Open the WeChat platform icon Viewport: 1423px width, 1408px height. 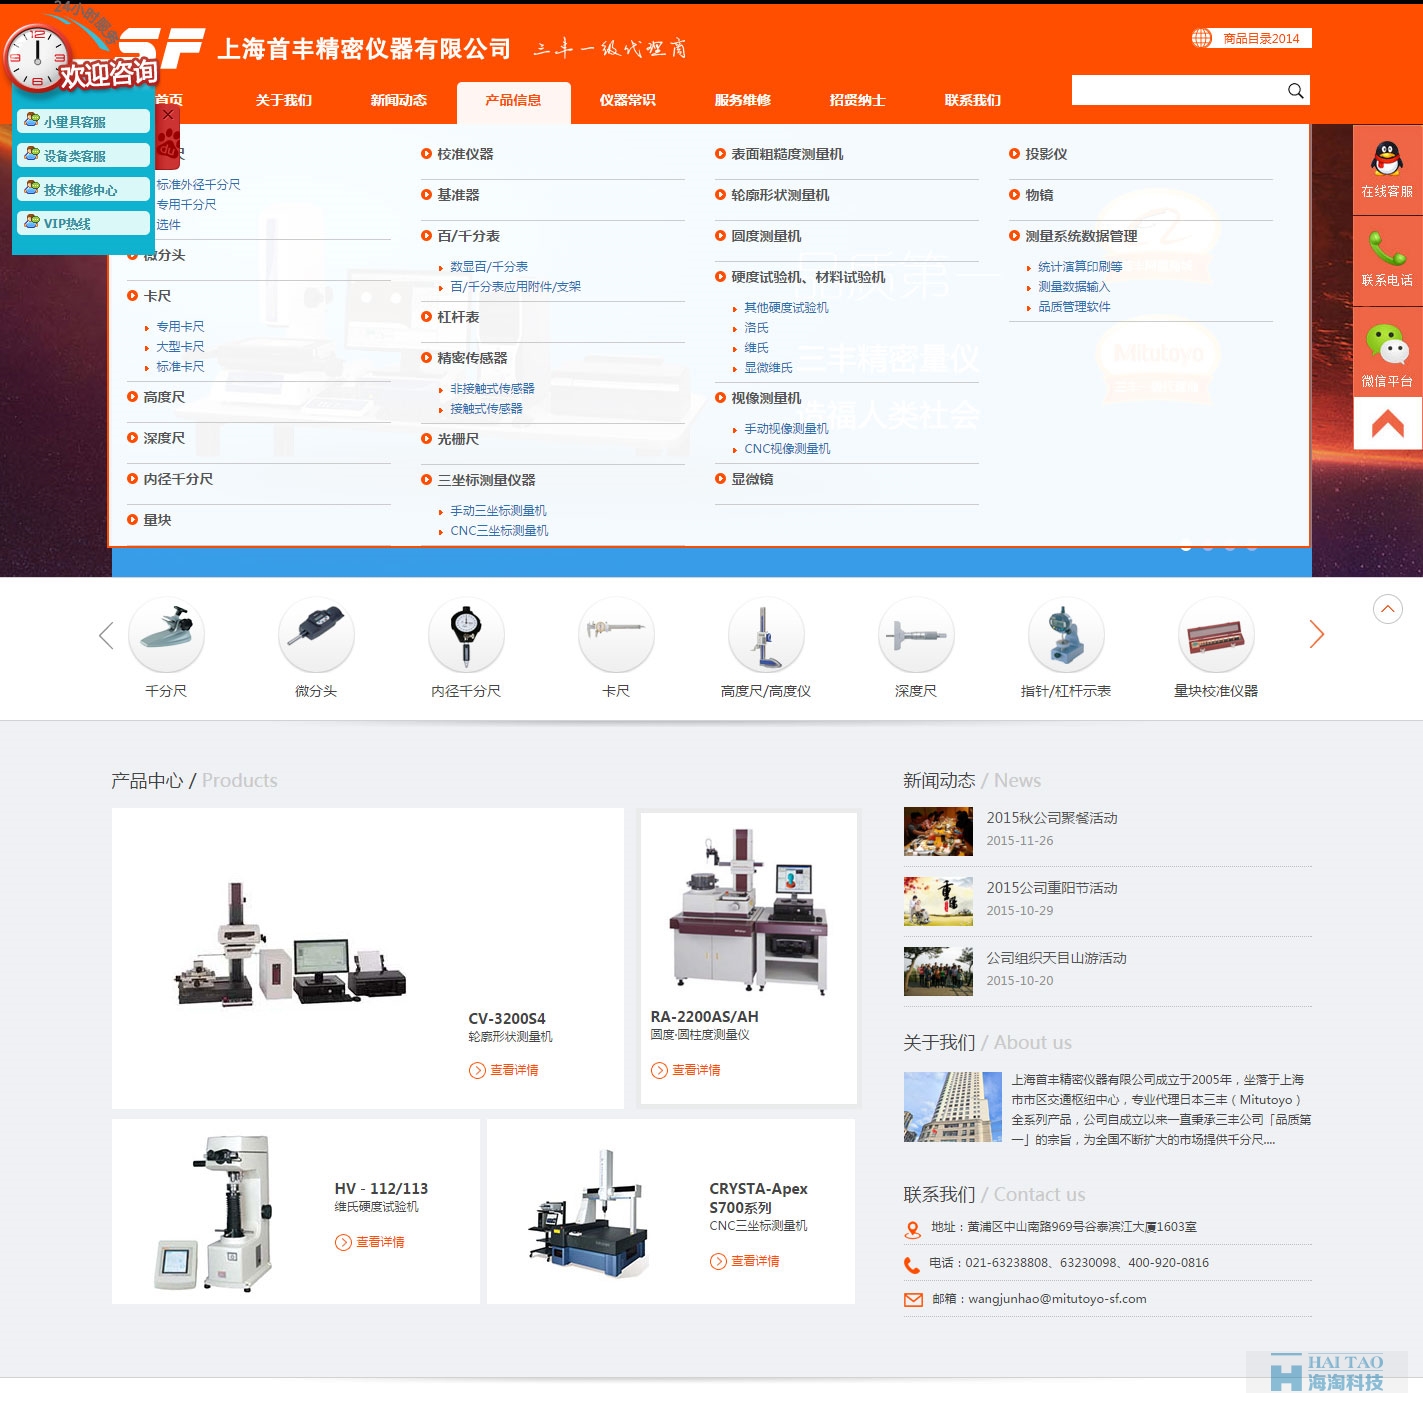(1387, 353)
